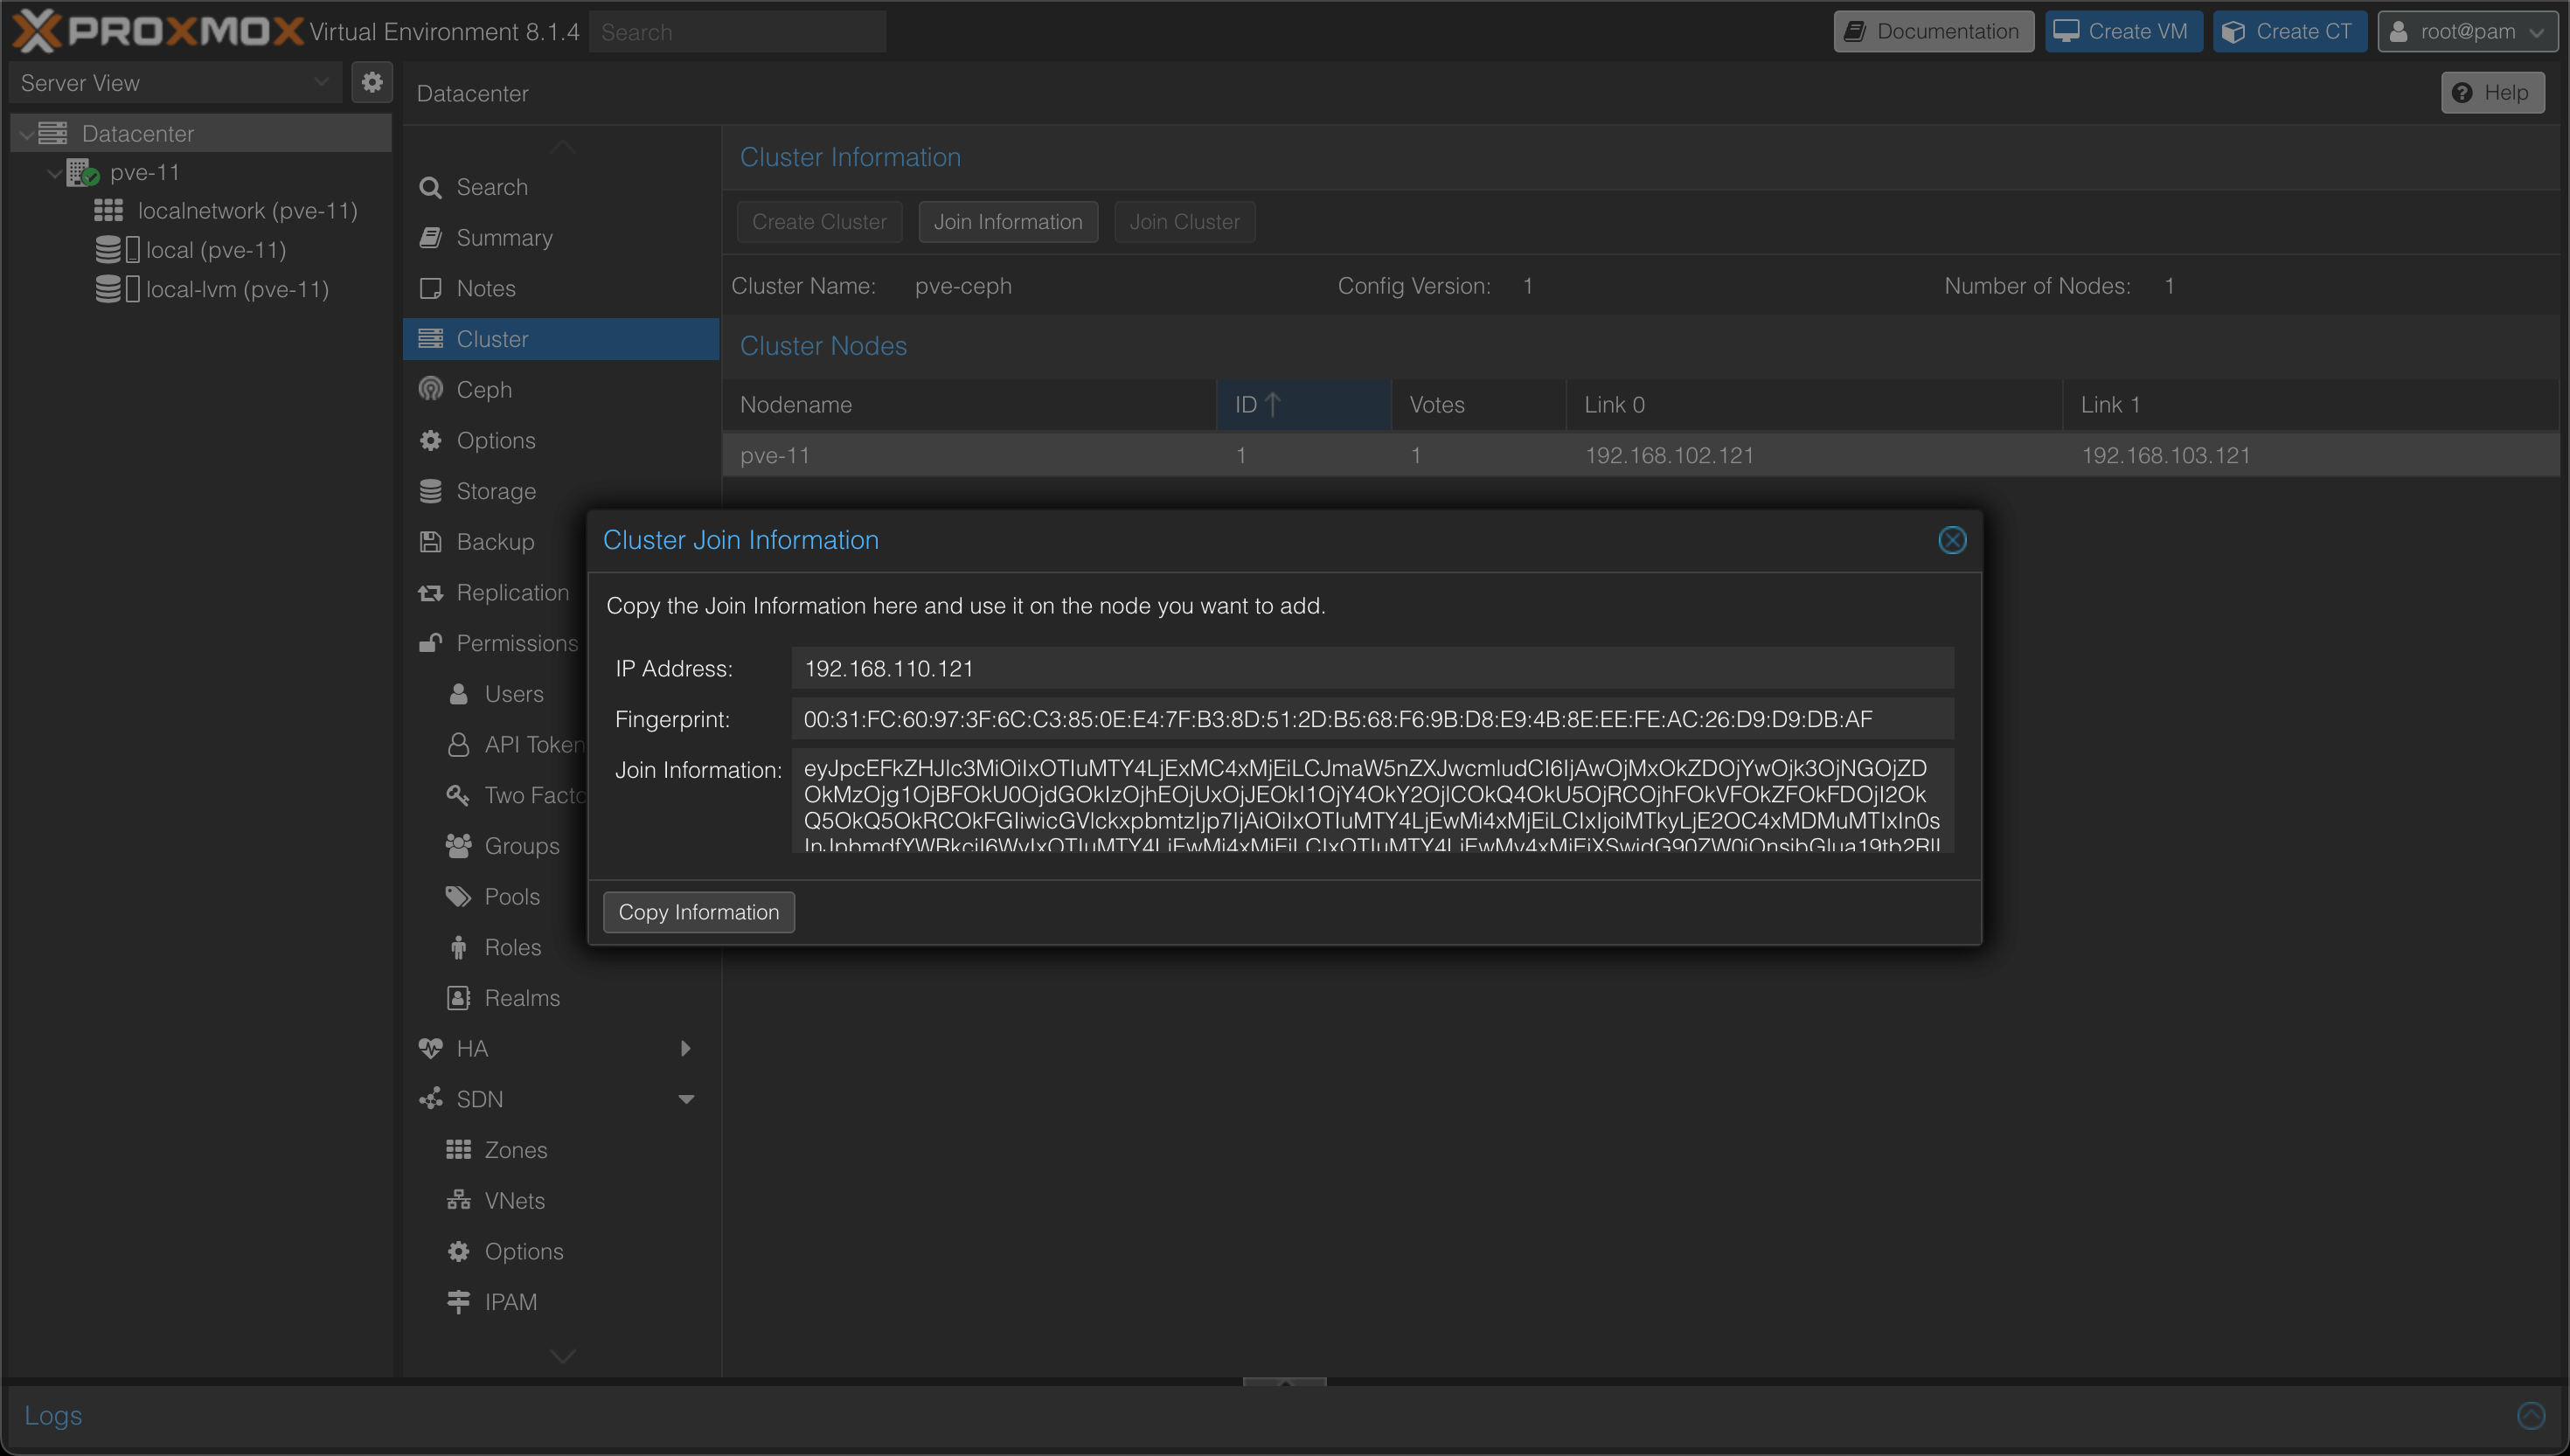Open local (pve-11) storage
This screenshot has width=2570, height=1456.
point(215,250)
